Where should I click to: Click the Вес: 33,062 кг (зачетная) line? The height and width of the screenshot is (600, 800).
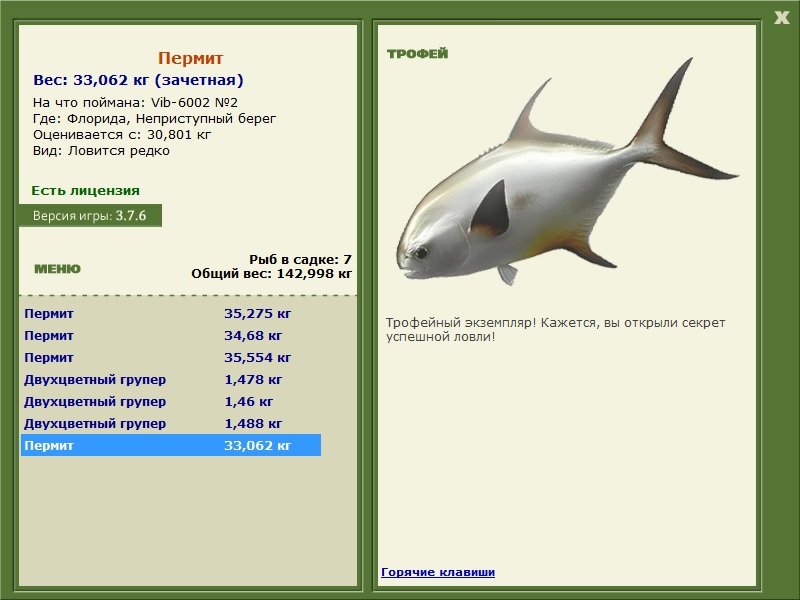pyautogui.click(x=138, y=80)
